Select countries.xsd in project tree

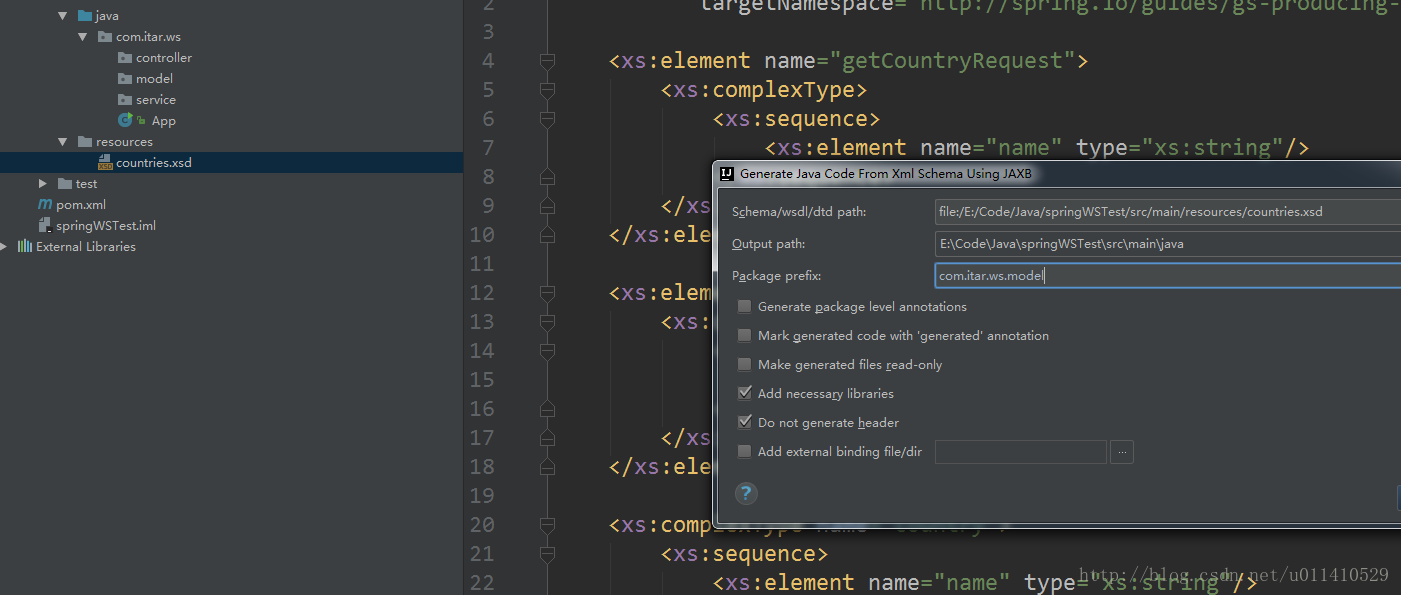click(154, 163)
